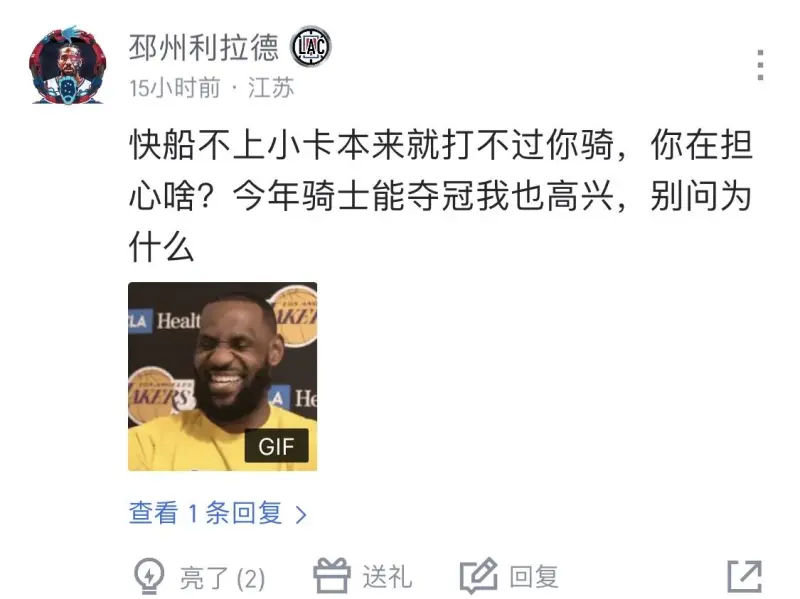Click the 送礼 text button
Image resolution: width=800 pixels, height=599 pixels.
point(387,577)
